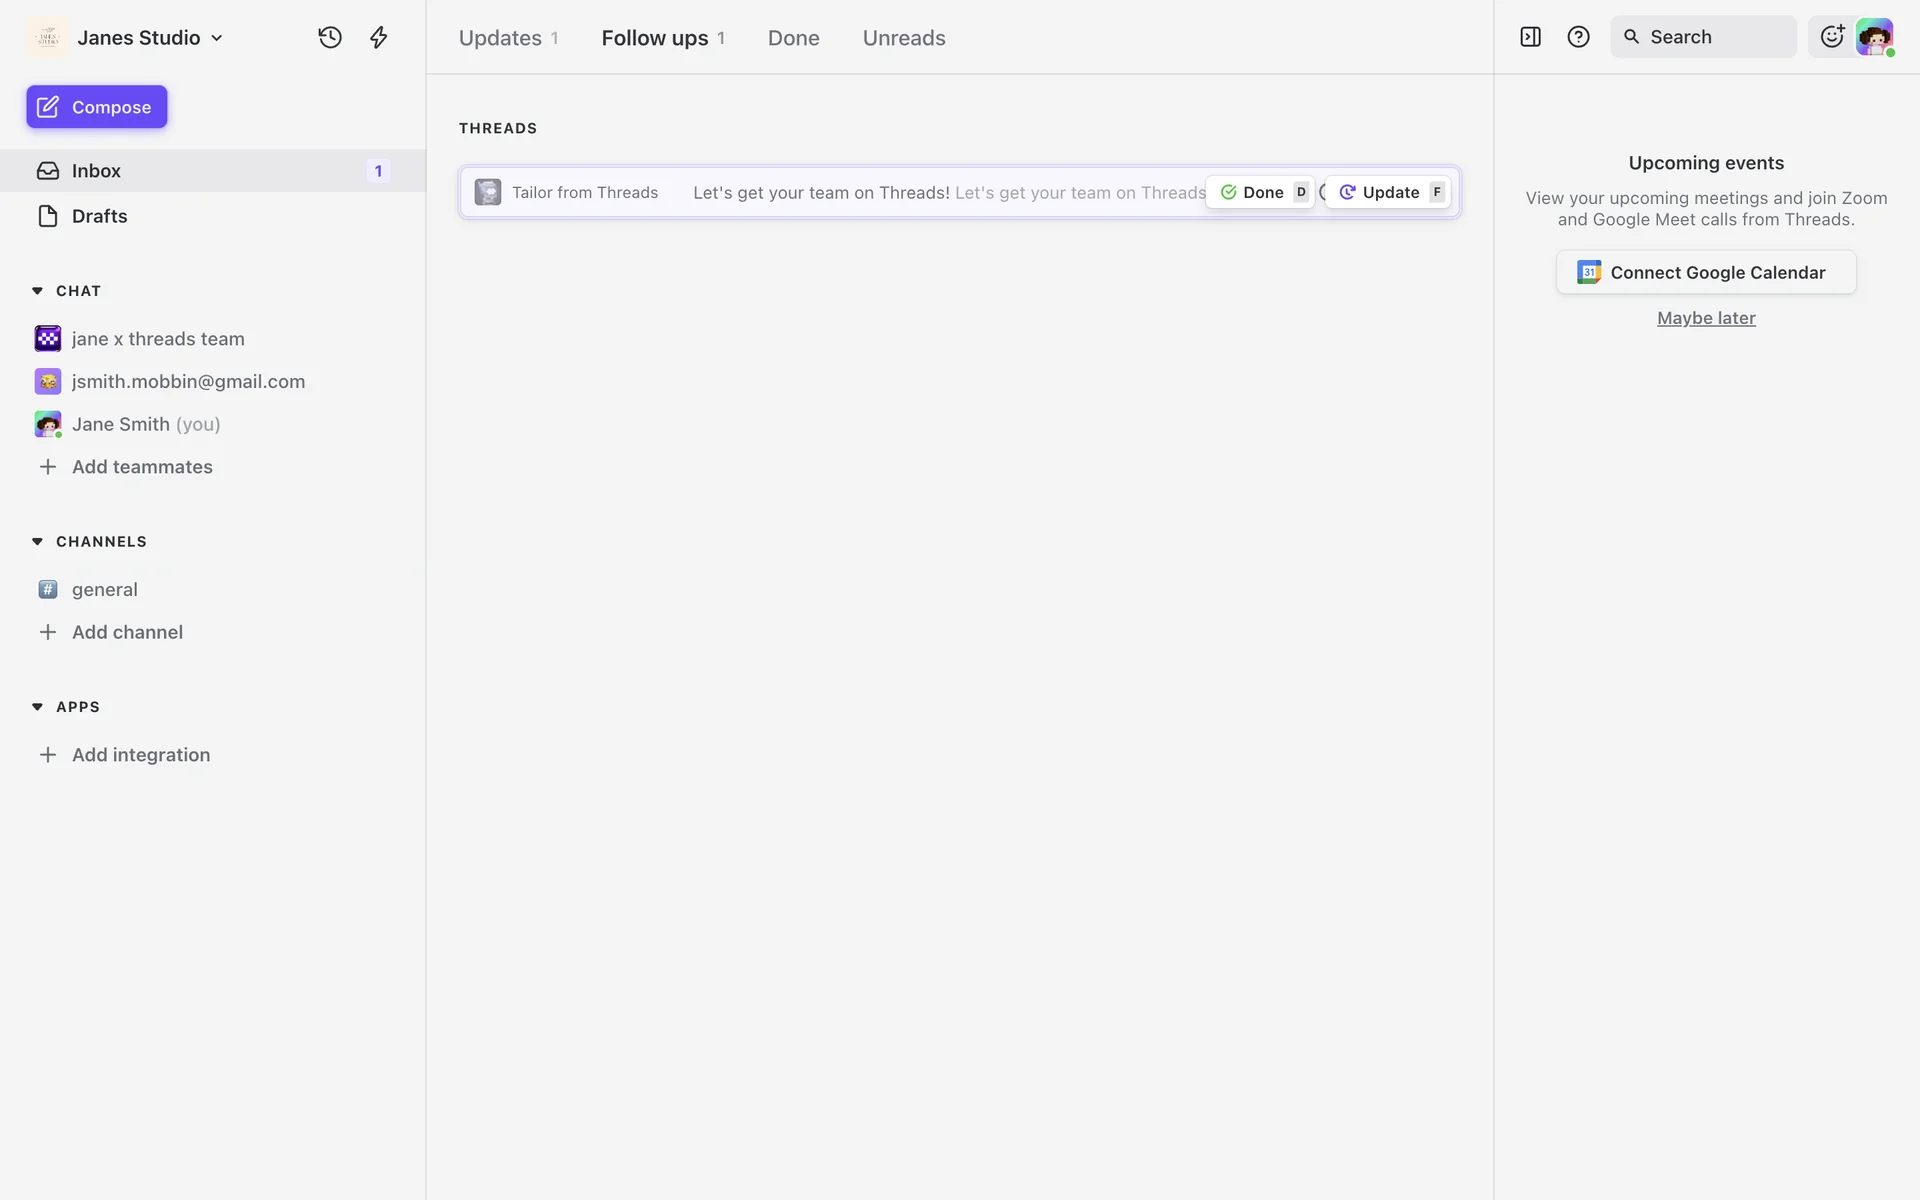Open the history clock icon
Image resolution: width=1920 pixels, height=1200 pixels.
(x=330, y=38)
